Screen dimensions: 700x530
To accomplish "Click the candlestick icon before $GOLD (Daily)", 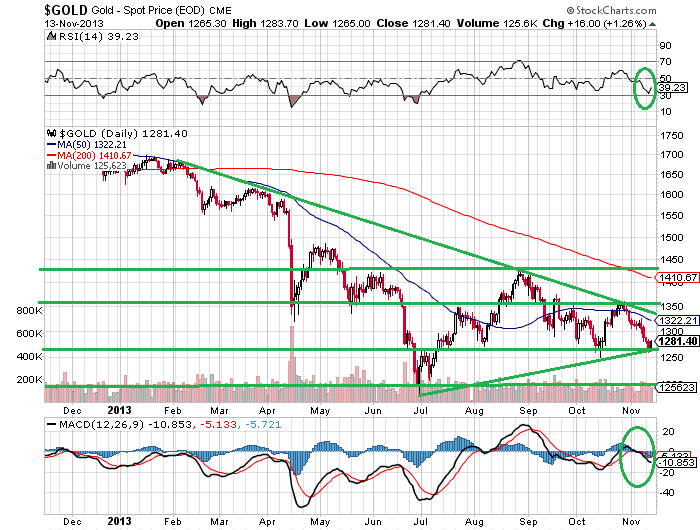I will [52, 133].
